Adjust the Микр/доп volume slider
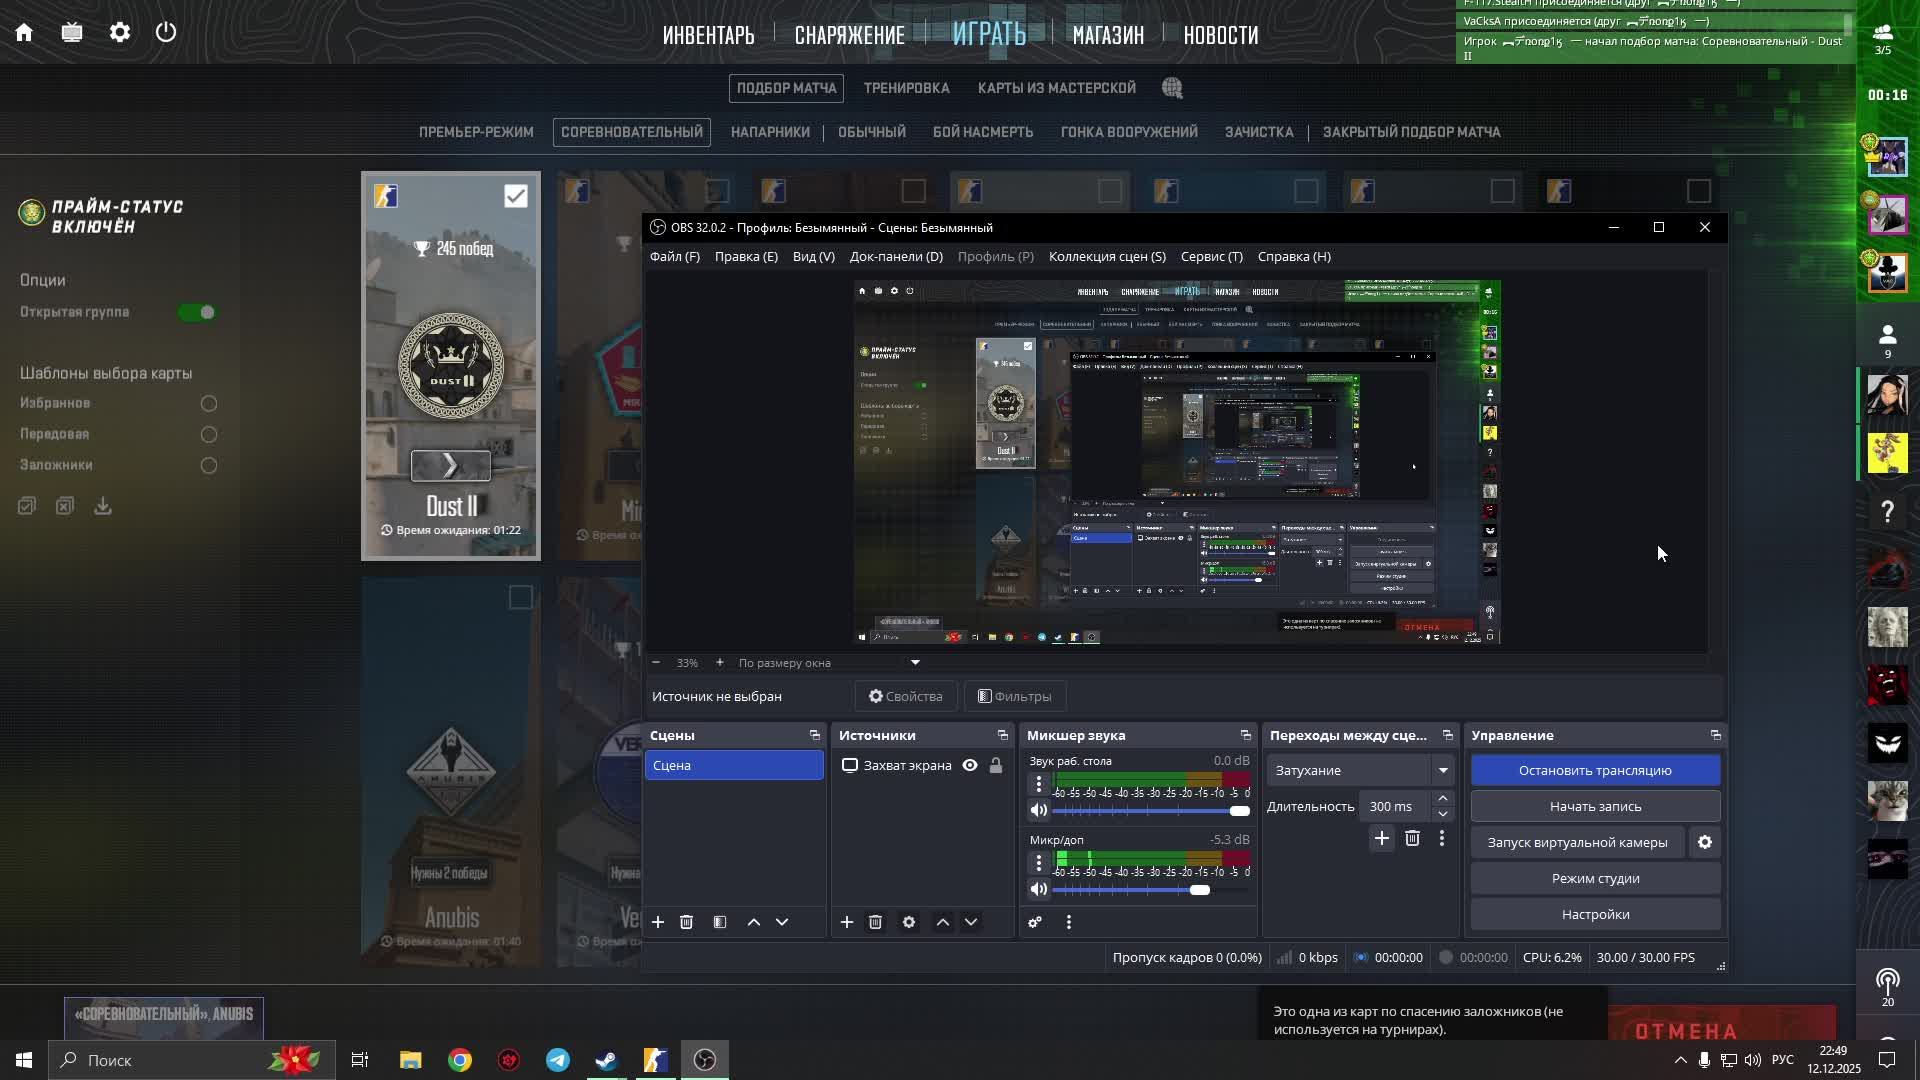This screenshot has height=1080, width=1920. point(1200,890)
